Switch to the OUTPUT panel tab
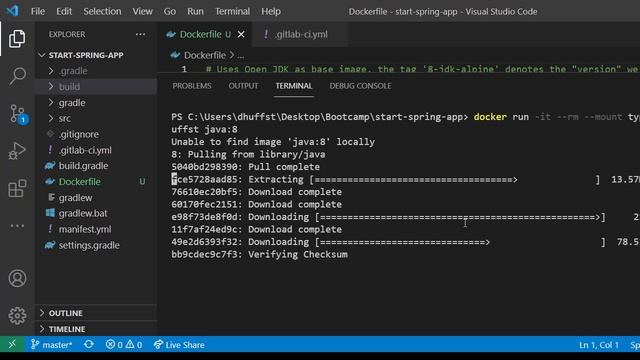This screenshot has height=360, width=640. click(x=243, y=86)
